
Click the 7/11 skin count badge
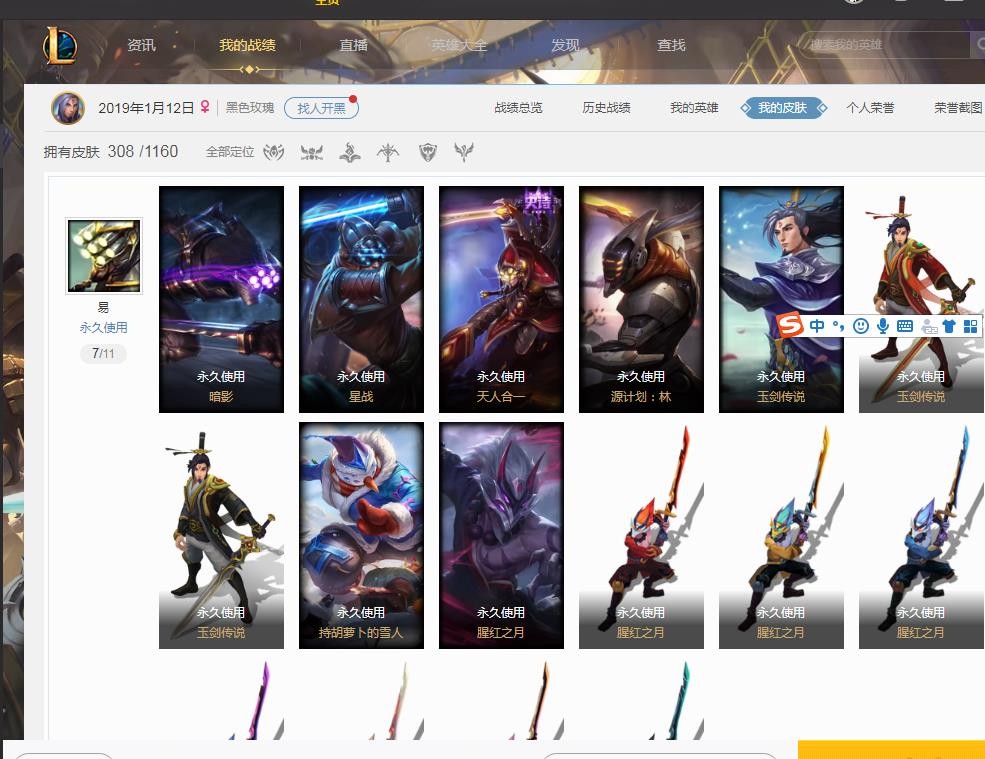104,354
